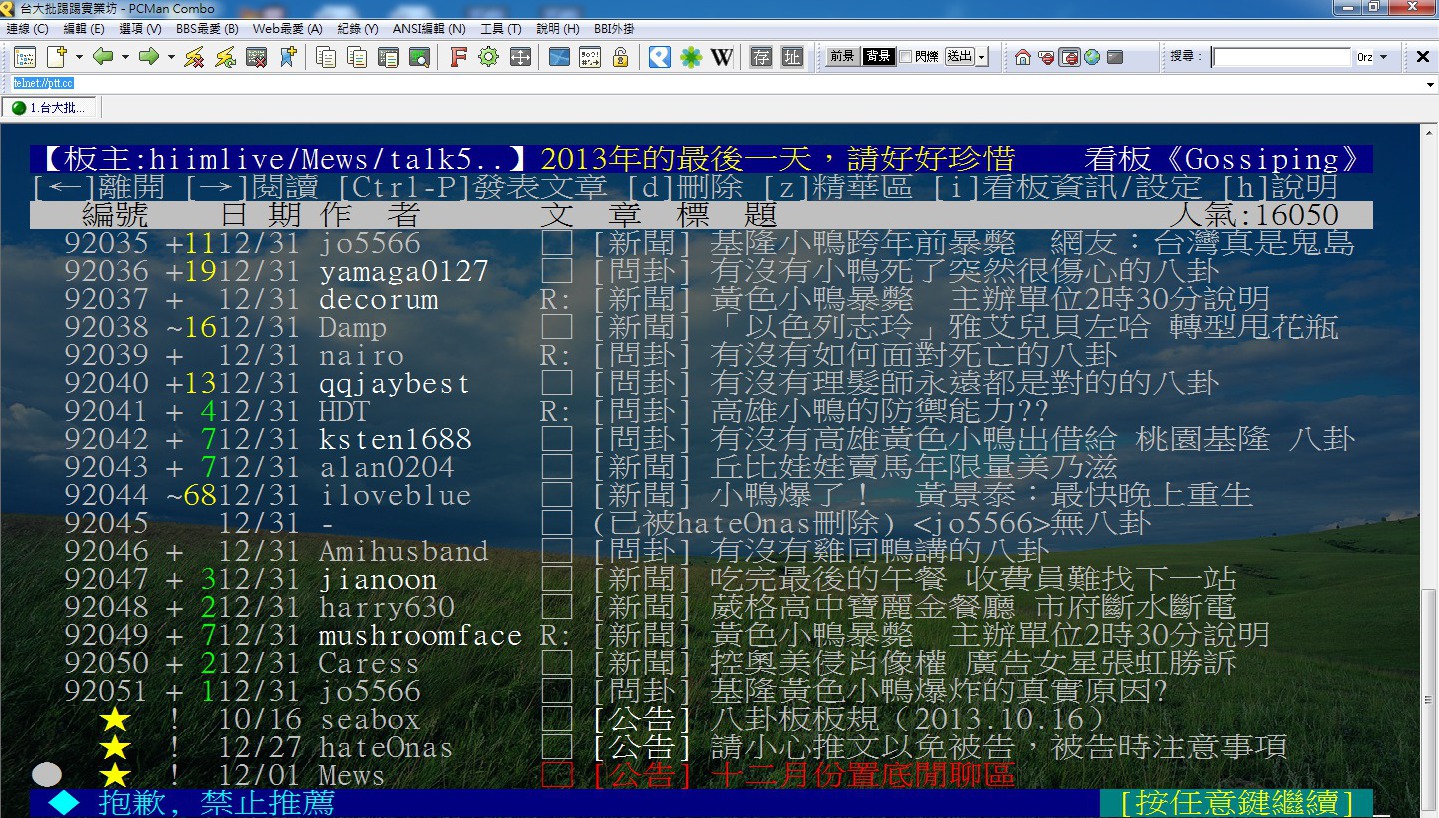Click the black 背景 background color swatch
1439x818 pixels.
pyautogui.click(x=878, y=57)
